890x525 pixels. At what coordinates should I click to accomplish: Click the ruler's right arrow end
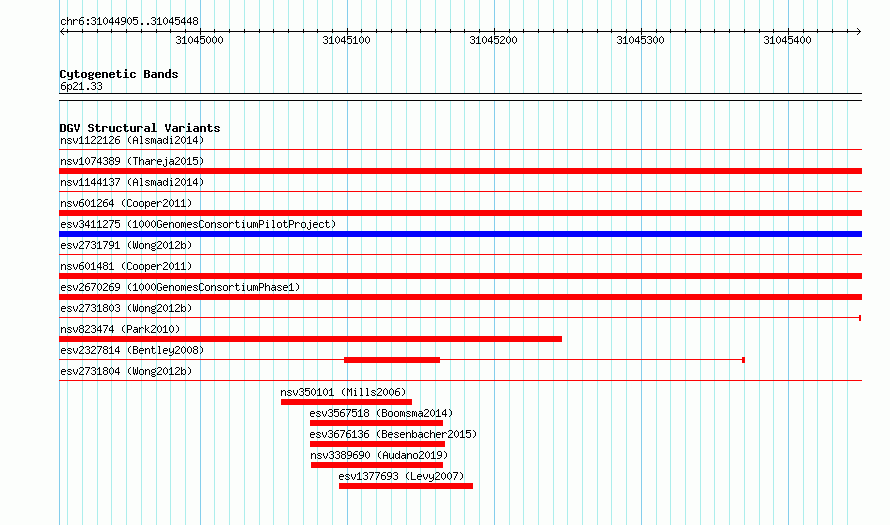(x=859, y=32)
